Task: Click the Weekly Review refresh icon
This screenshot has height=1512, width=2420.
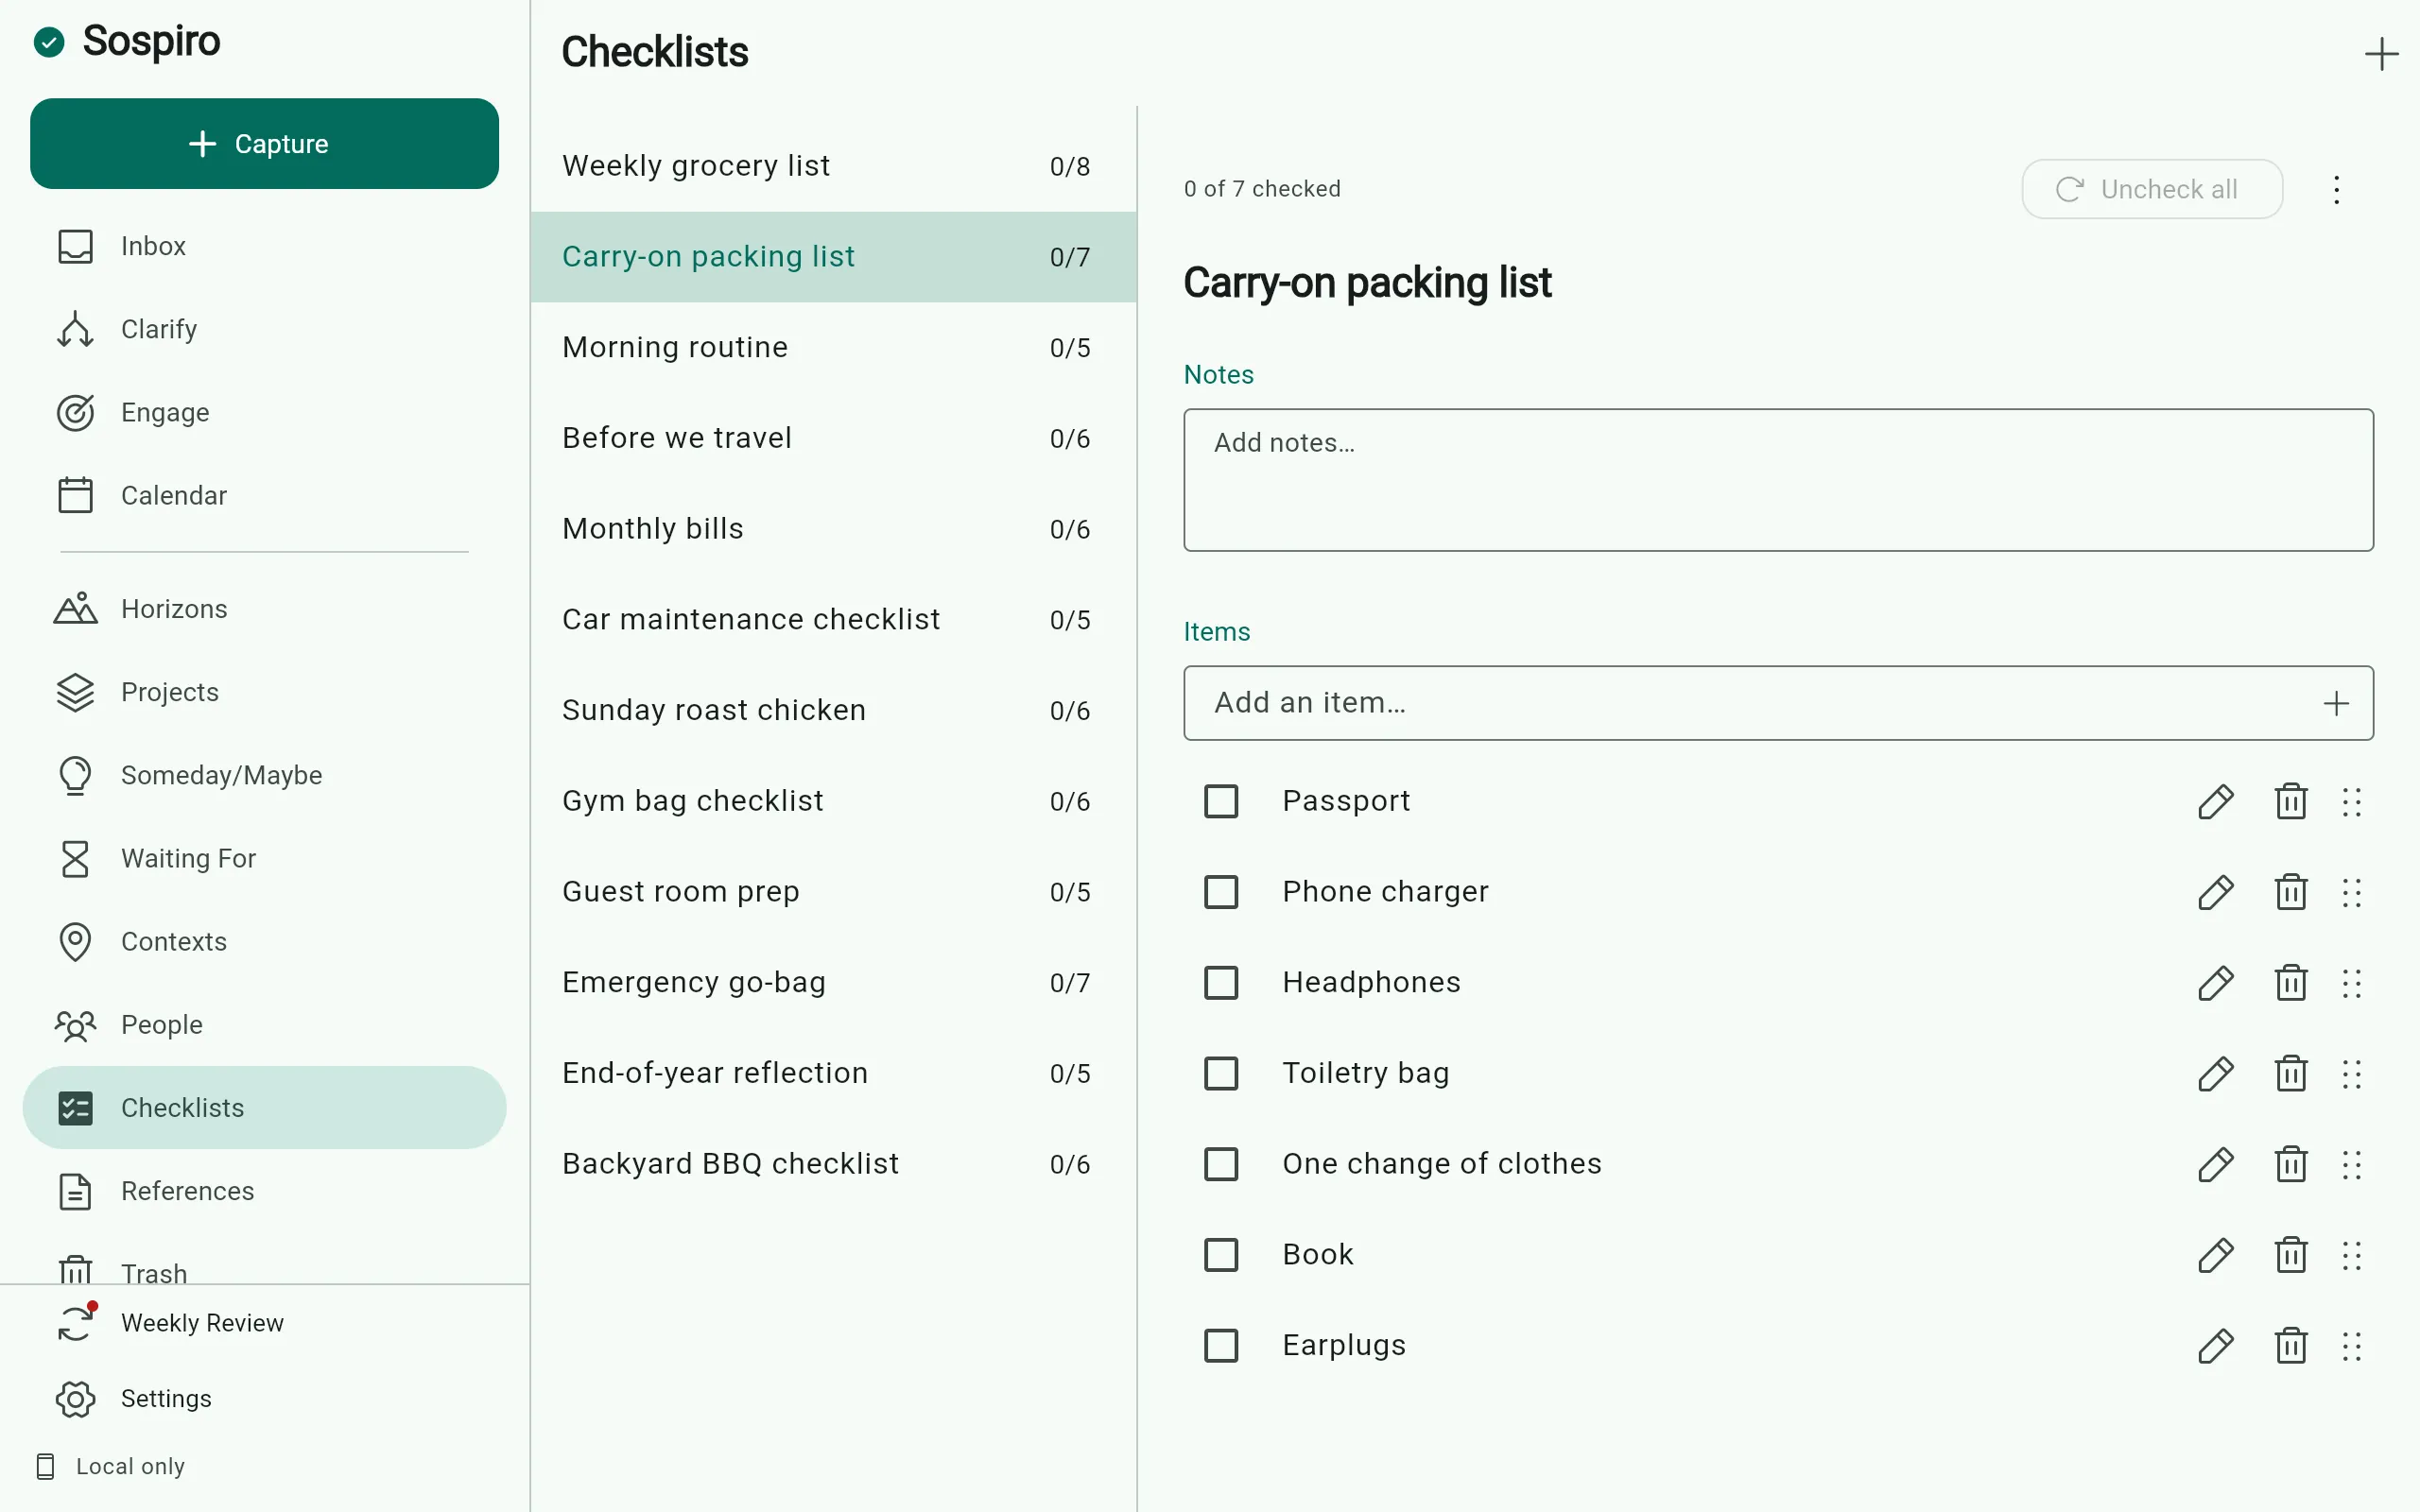Action: [x=75, y=1323]
